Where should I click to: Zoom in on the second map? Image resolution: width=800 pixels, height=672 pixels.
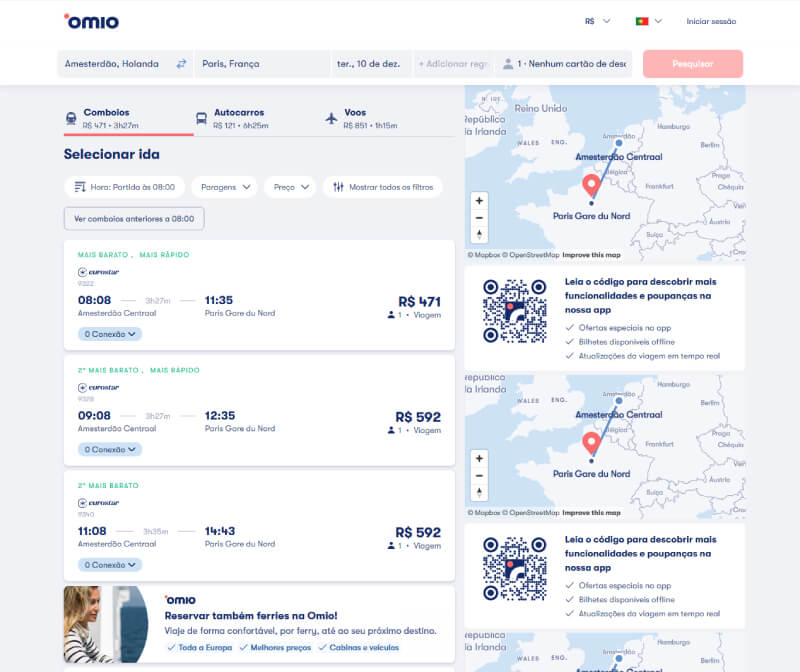(479, 458)
